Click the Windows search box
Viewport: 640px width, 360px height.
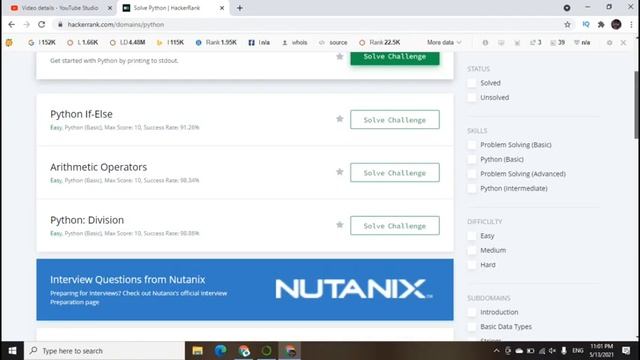104,351
